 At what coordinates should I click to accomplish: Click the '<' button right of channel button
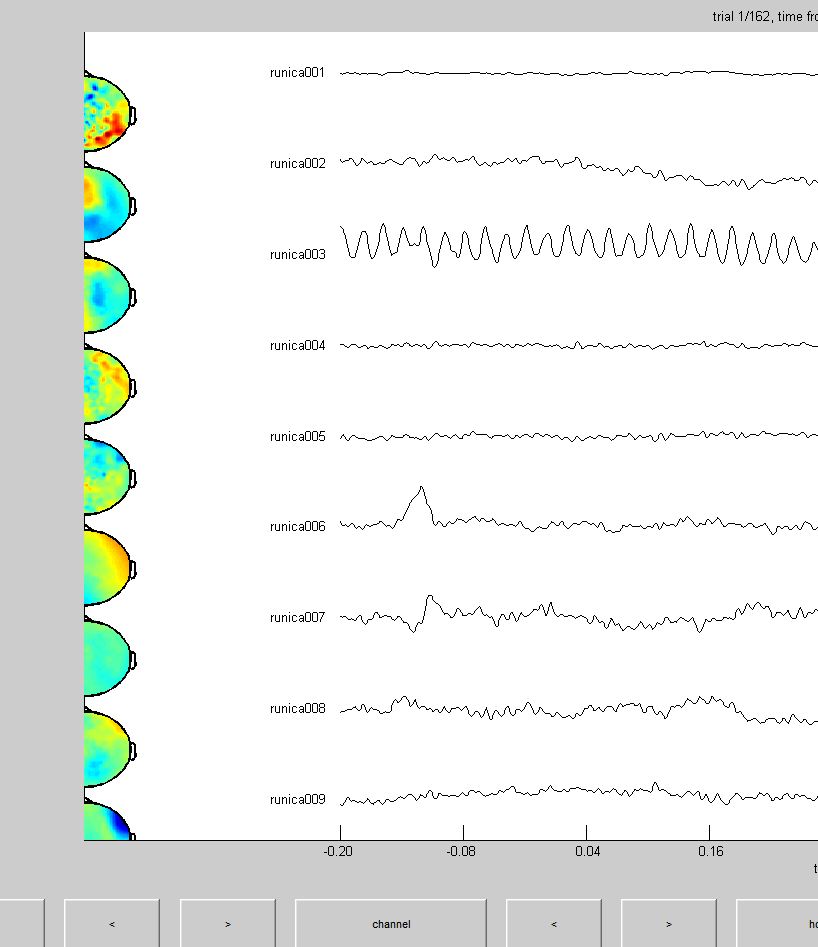click(x=554, y=923)
